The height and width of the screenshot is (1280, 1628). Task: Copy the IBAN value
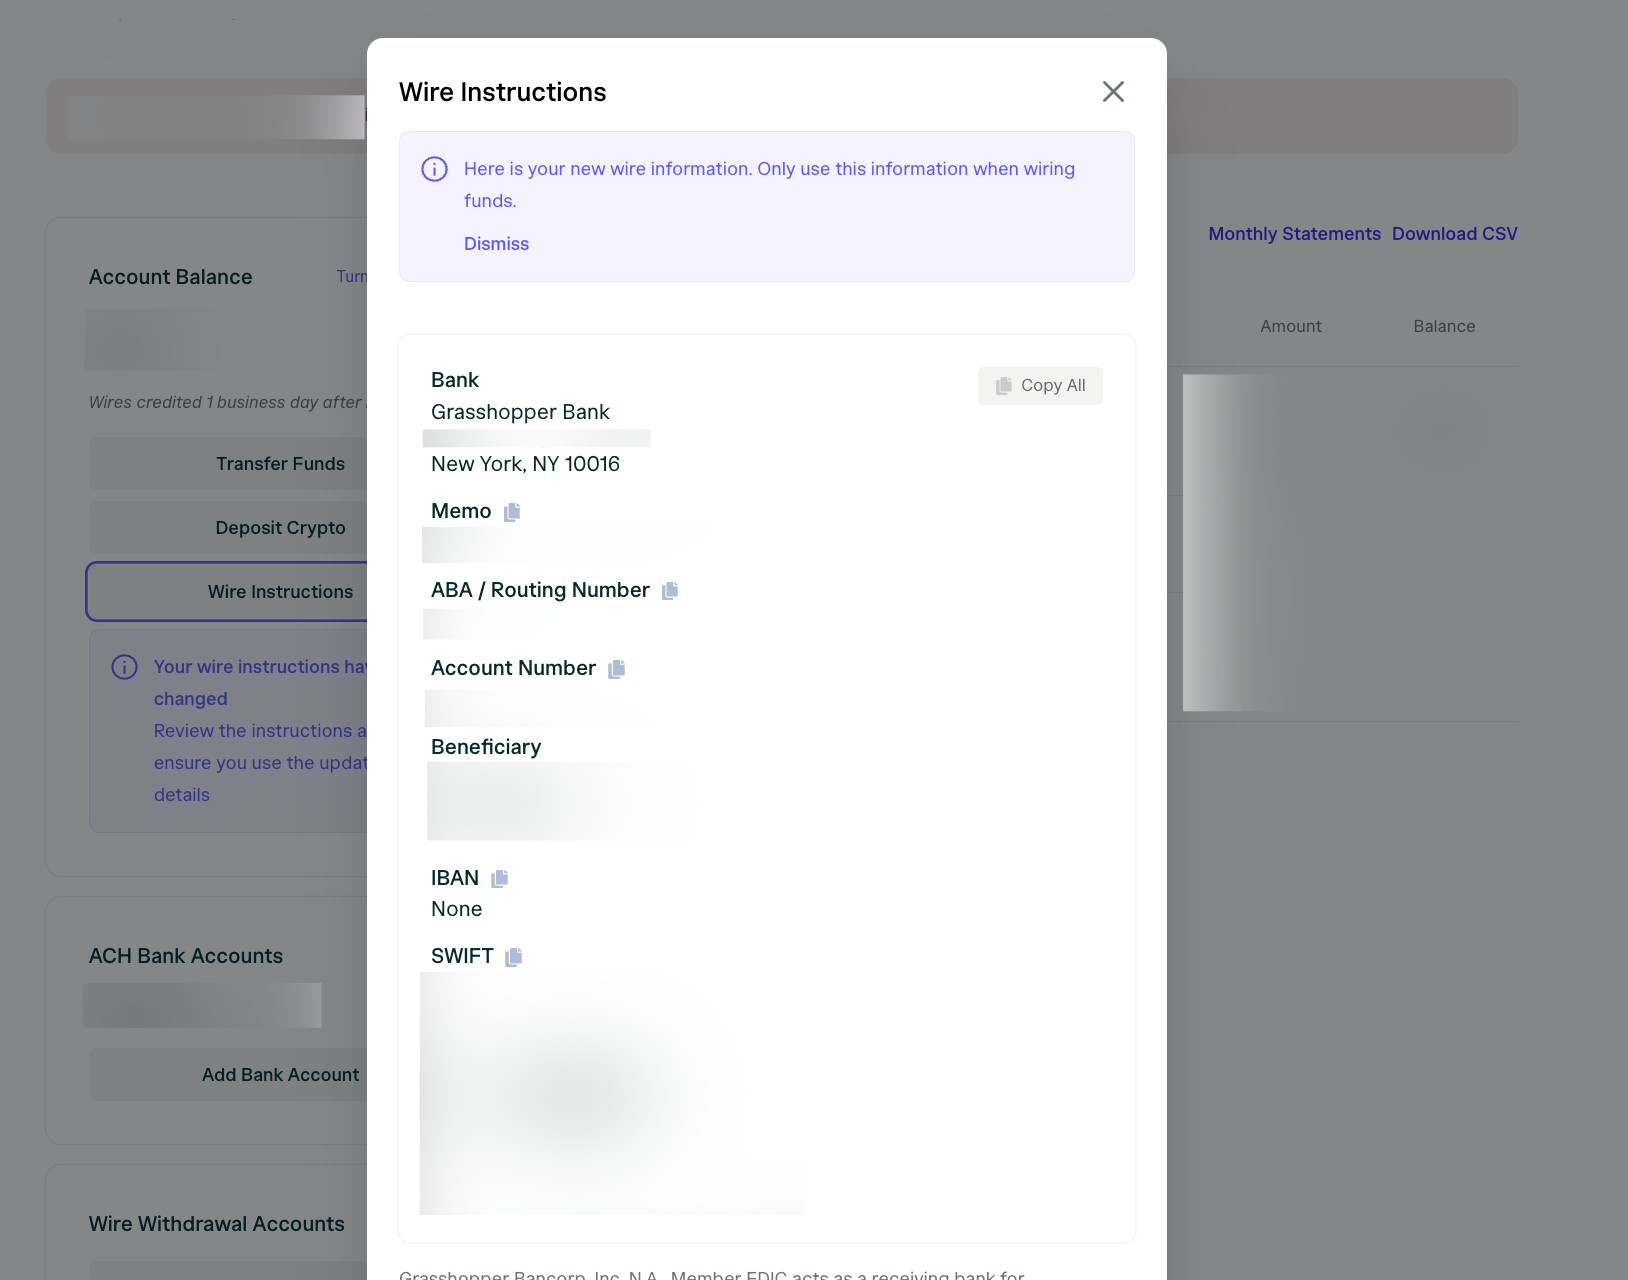500,878
